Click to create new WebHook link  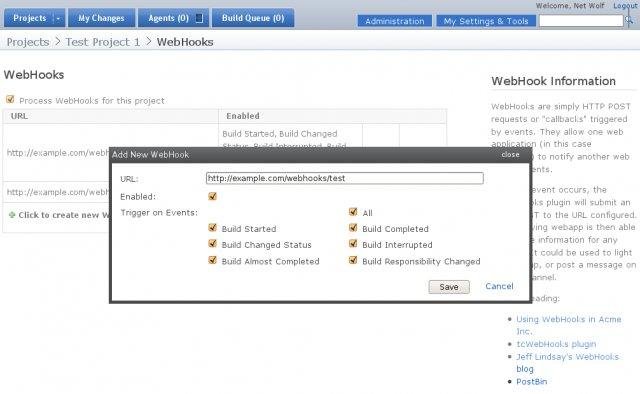(64, 215)
